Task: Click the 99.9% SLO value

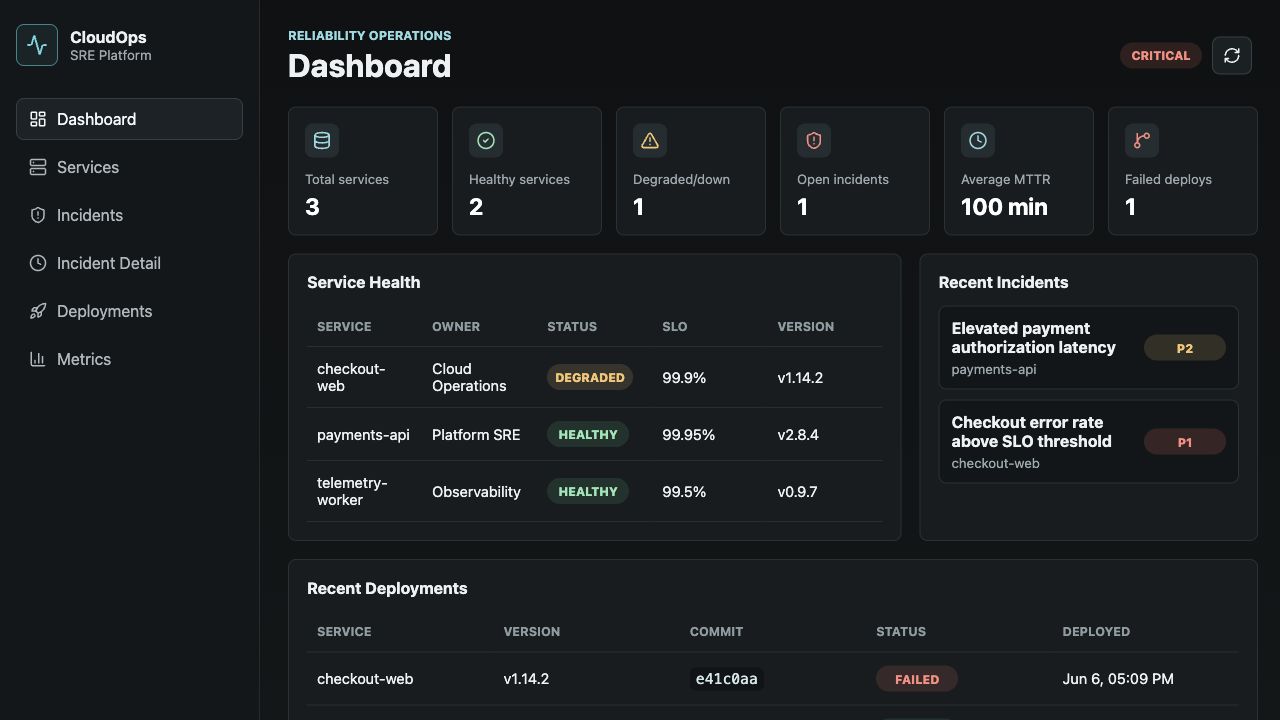Action: pyautogui.click(x=684, y=378)
